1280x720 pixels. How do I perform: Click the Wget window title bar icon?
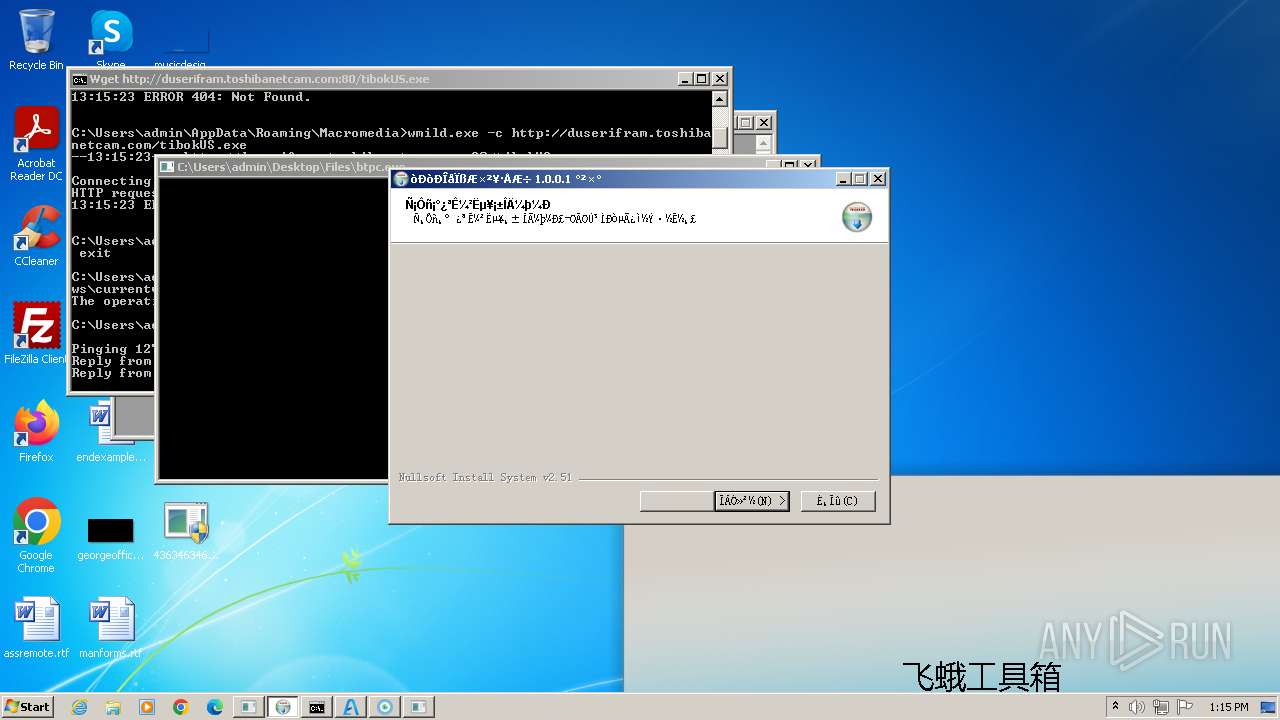[x=79, y=79]
